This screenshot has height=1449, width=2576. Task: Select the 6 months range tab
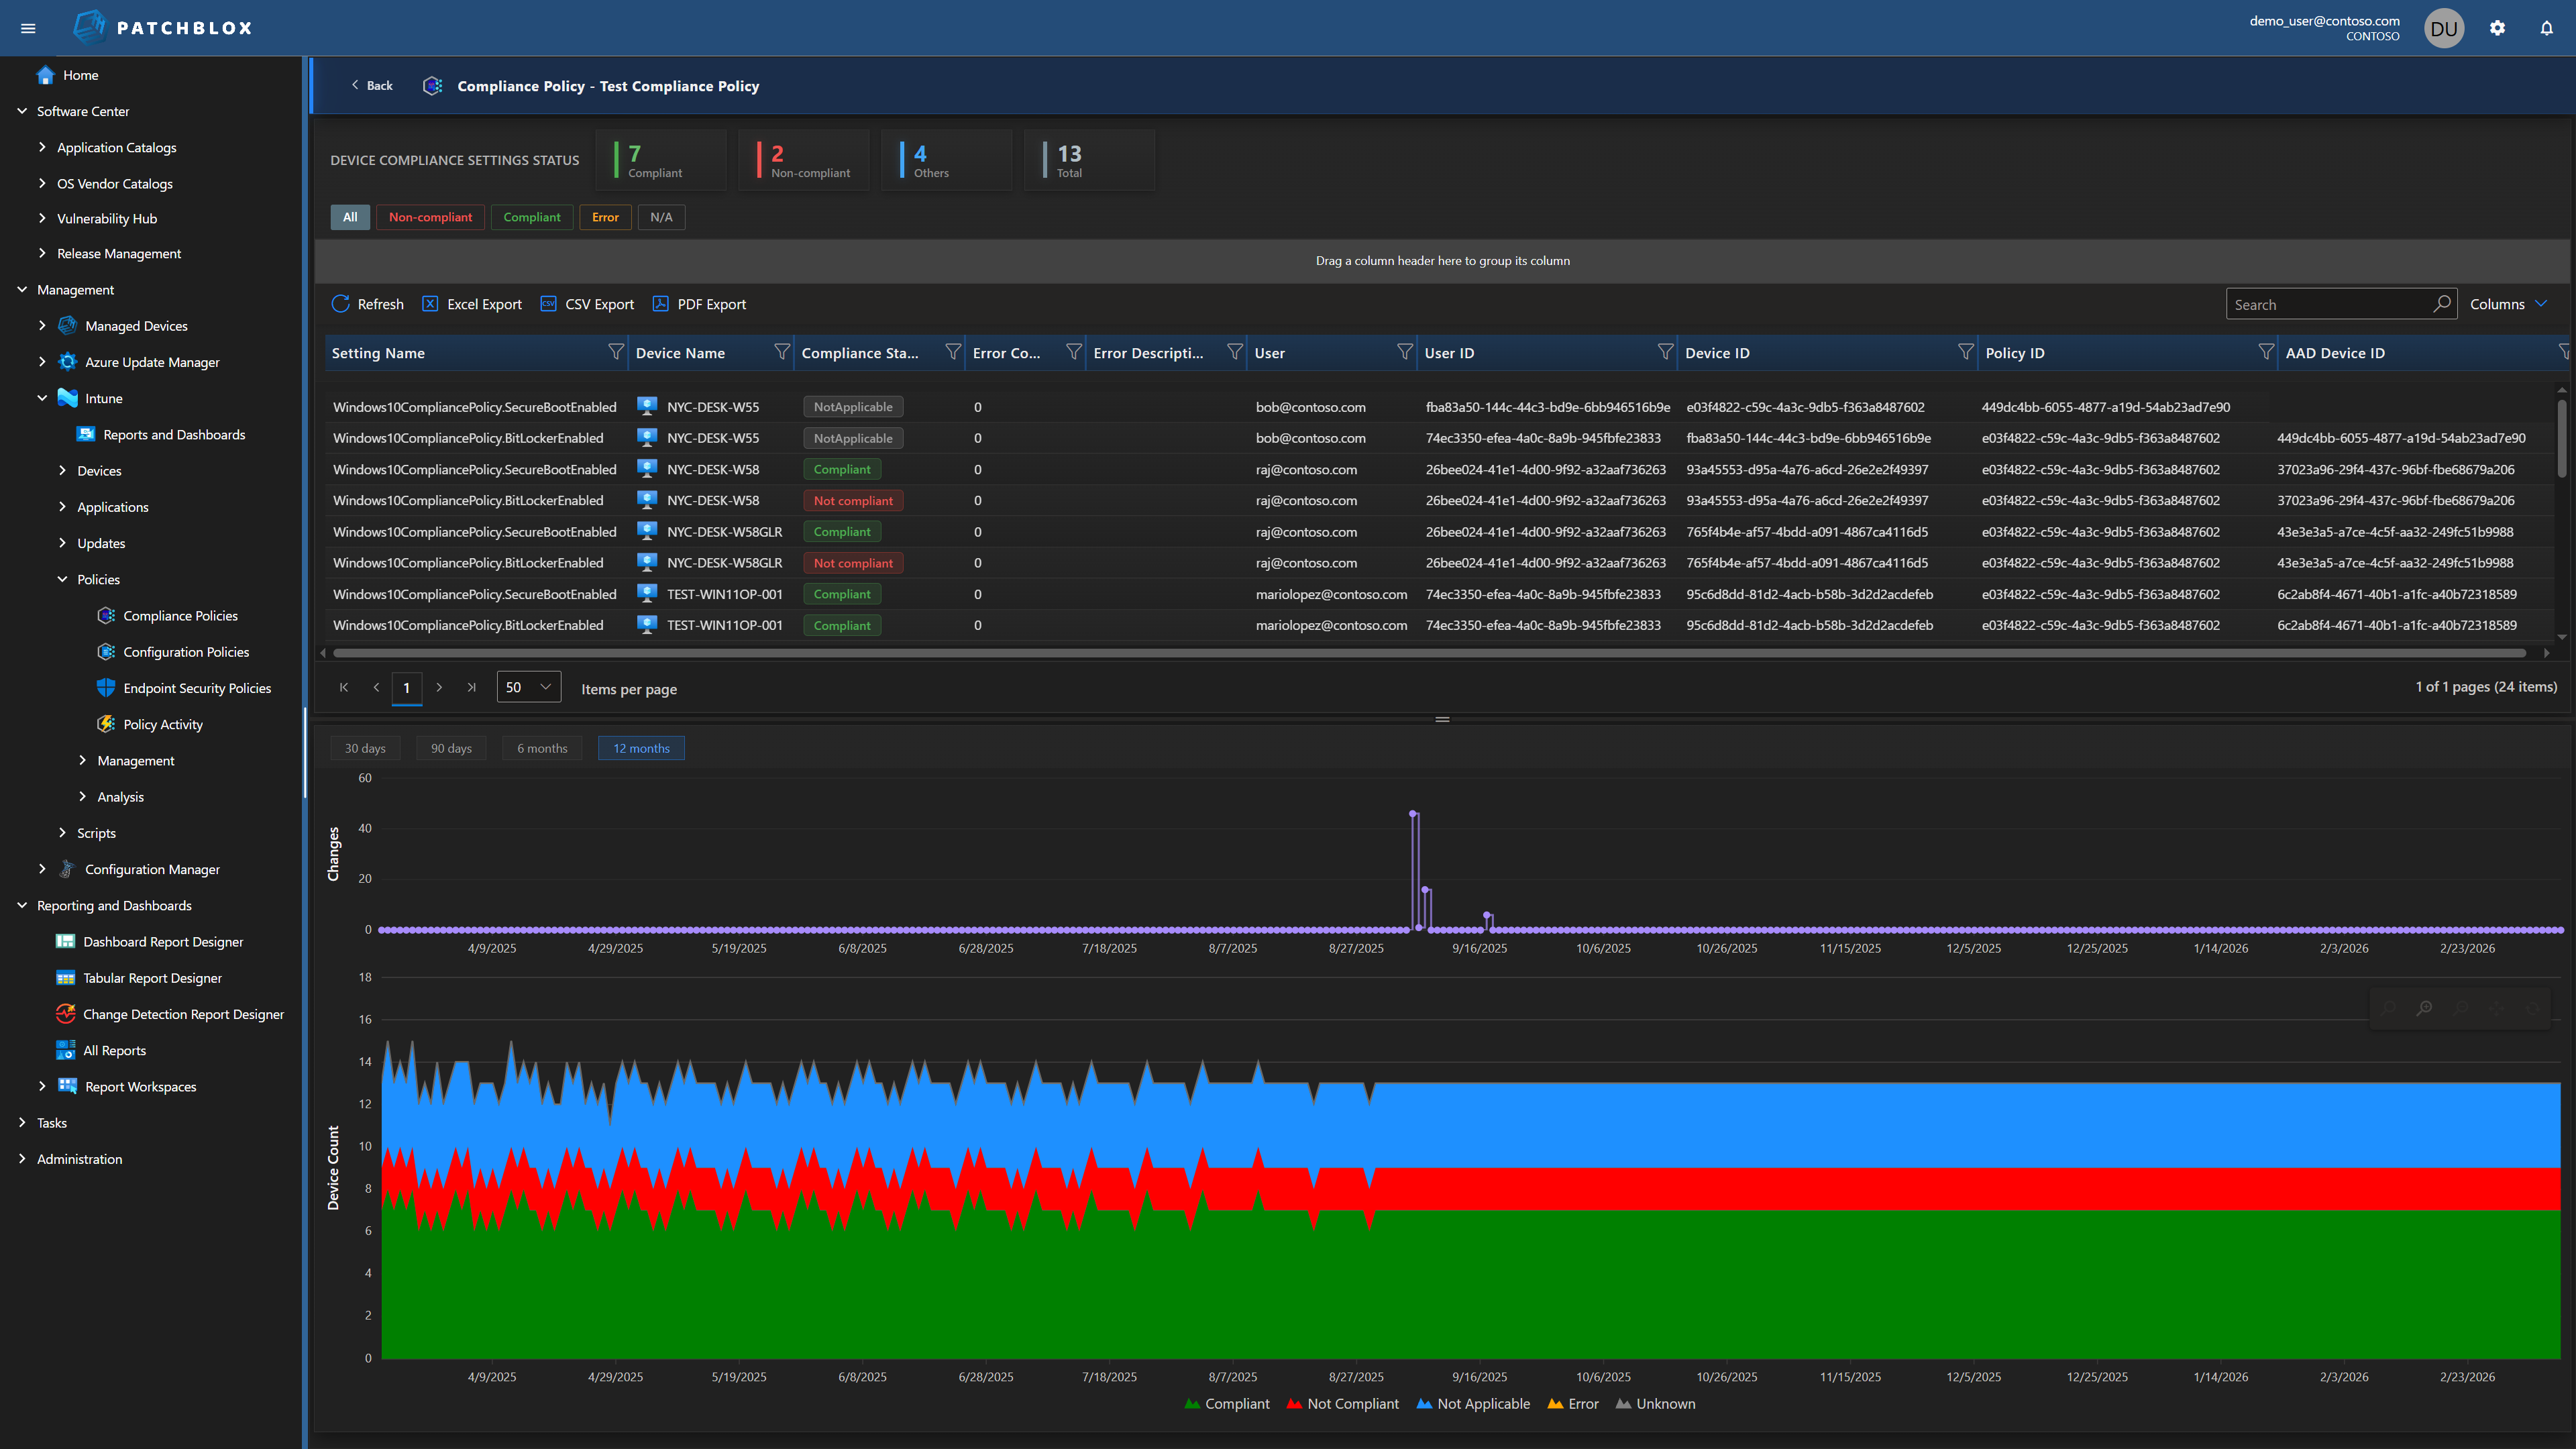541,748
